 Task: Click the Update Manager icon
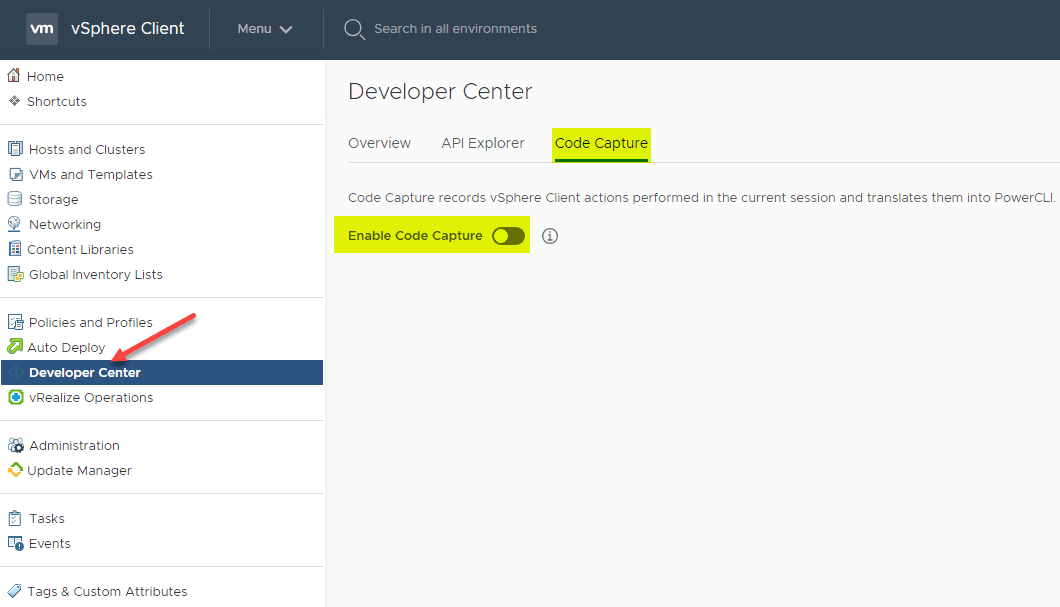pos(15,470)
